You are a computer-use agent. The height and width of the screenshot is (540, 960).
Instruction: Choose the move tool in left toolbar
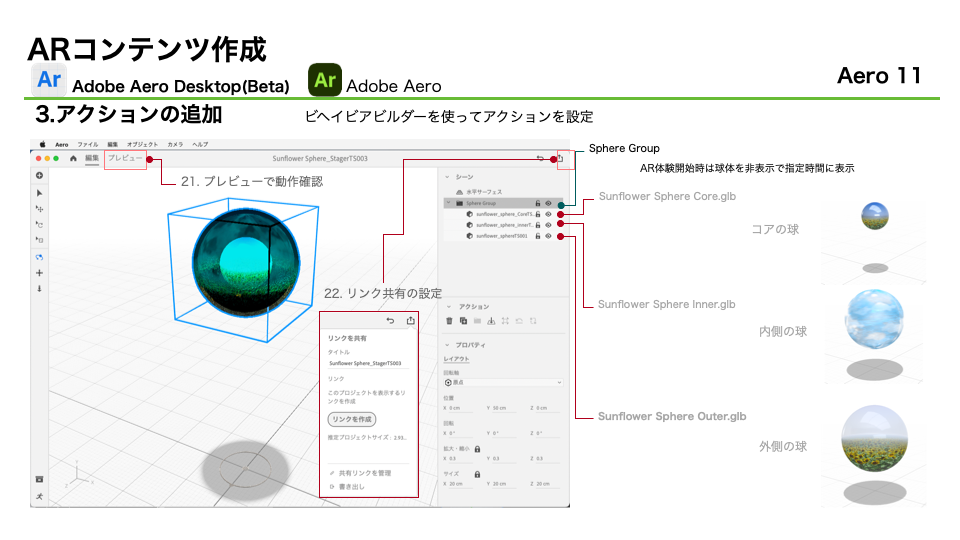click(39, 209)
